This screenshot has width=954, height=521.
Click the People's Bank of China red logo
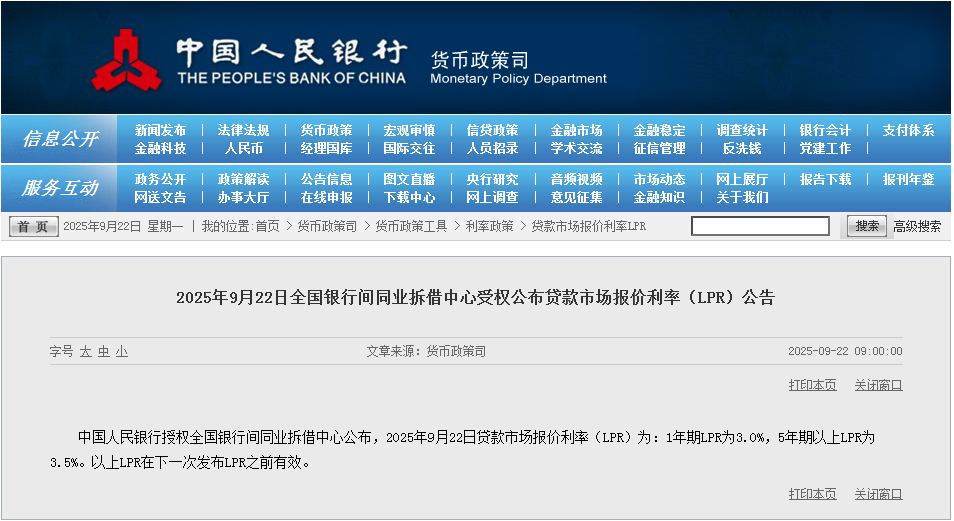click(x=126, y=60)
